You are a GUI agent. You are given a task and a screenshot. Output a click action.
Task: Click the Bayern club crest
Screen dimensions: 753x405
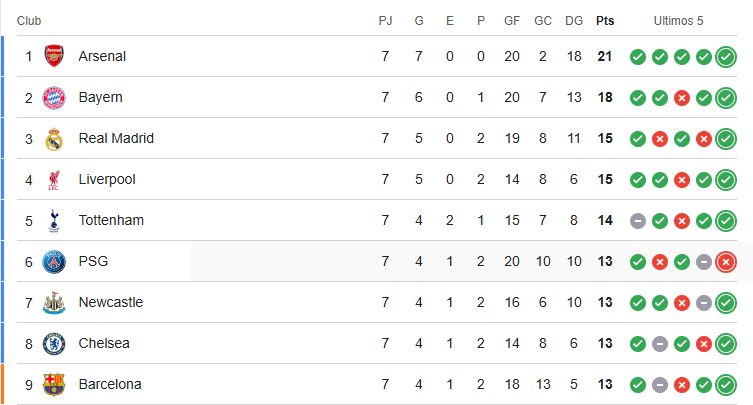[x=54, y=98]
